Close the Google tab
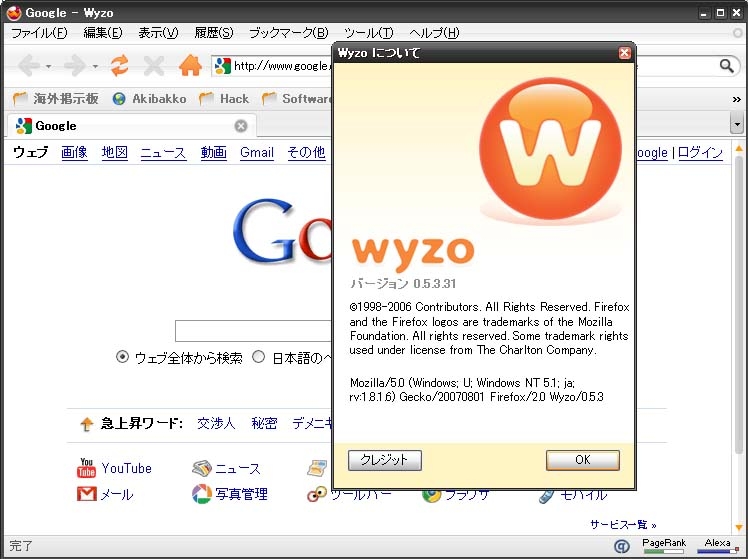The image size is (748, 559). click(x=241, y=126)
